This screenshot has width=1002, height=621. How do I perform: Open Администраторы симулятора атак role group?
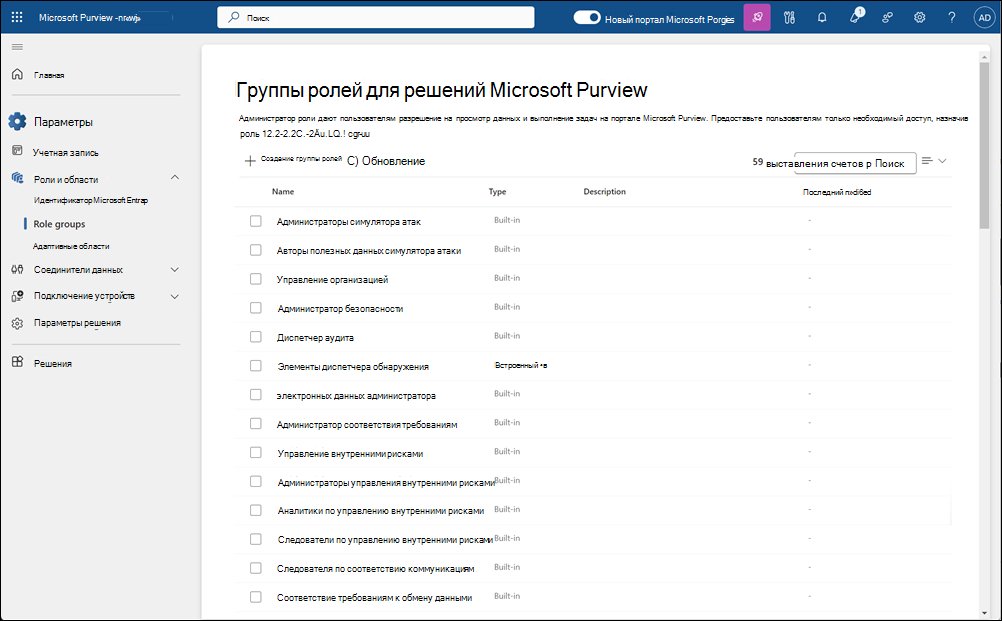[348, 222]
